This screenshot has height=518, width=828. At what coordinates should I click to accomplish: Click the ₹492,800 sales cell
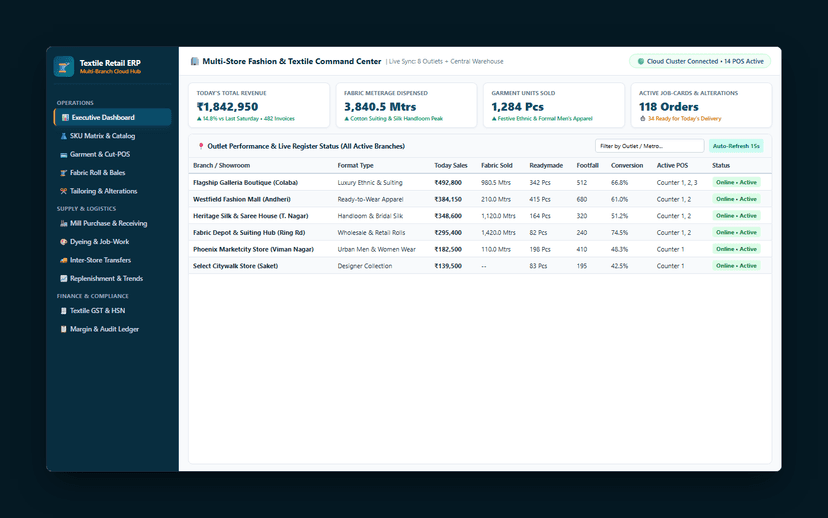point(448,183)
